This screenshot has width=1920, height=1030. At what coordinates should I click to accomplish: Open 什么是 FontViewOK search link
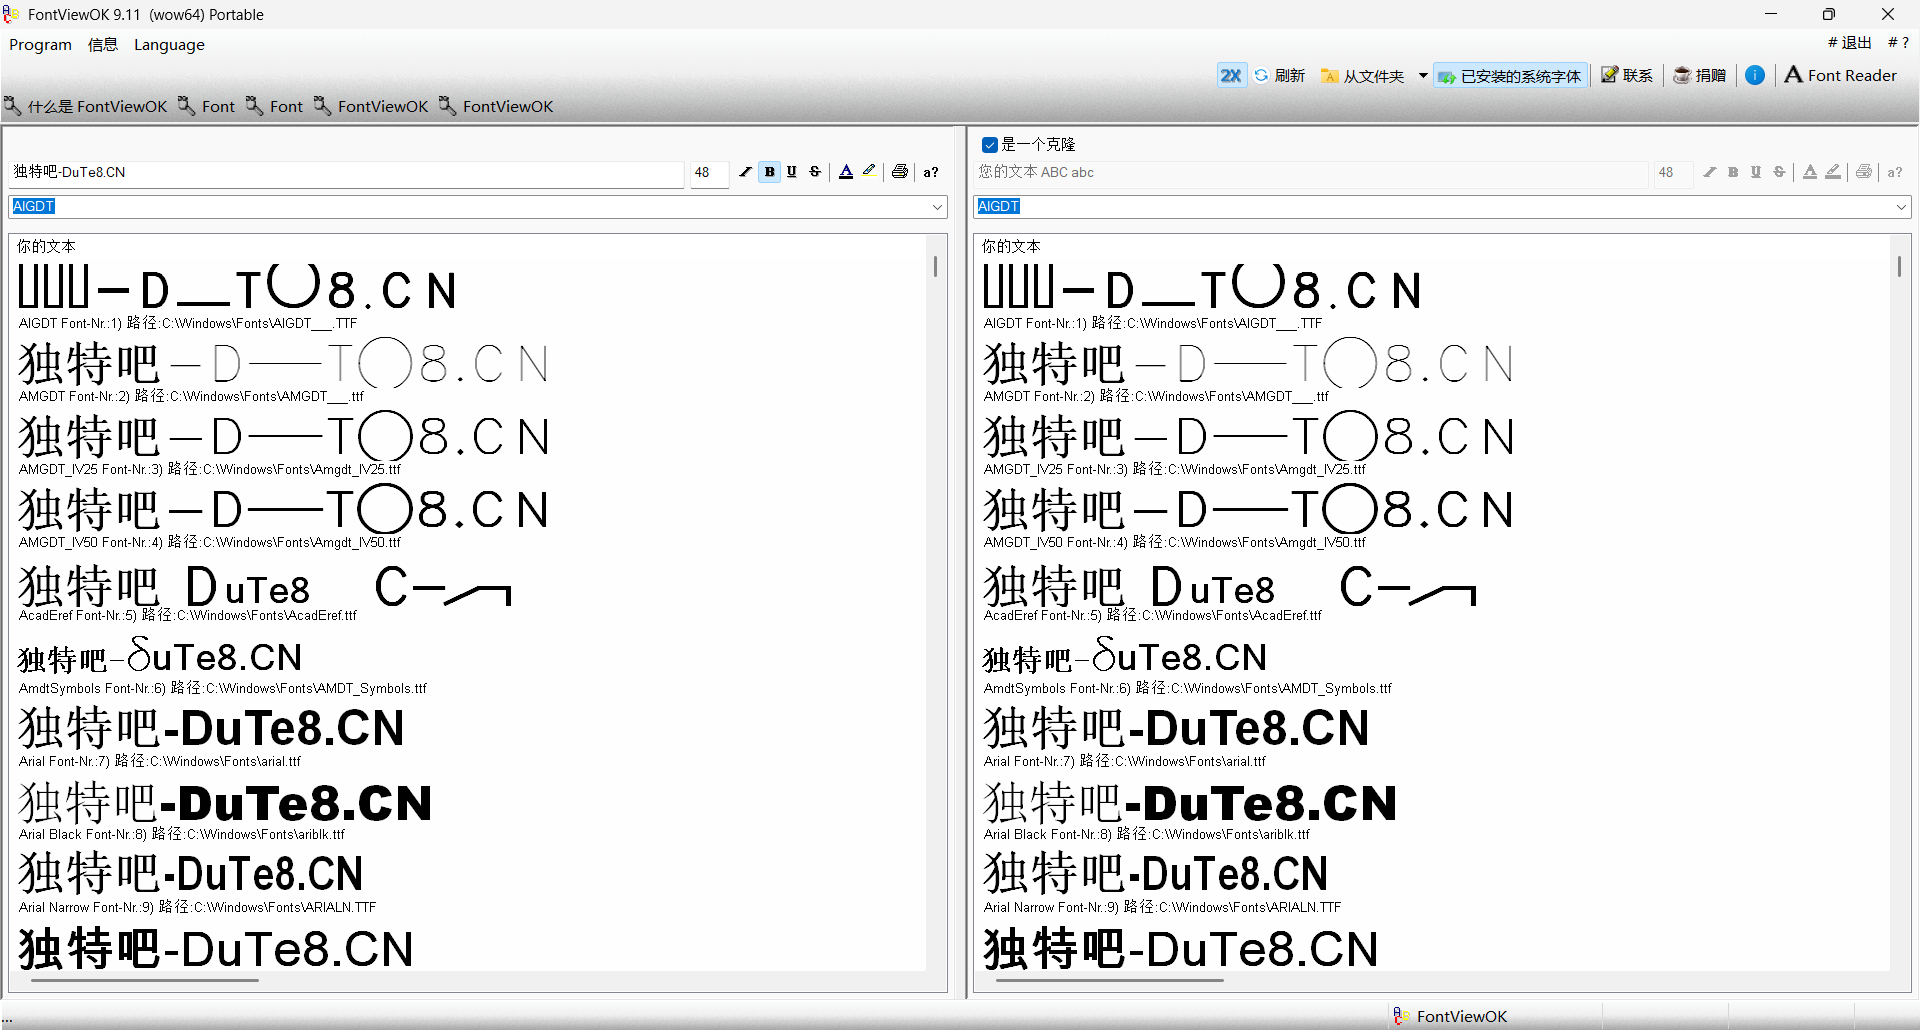pyautogui.click(x=86, y=106)
